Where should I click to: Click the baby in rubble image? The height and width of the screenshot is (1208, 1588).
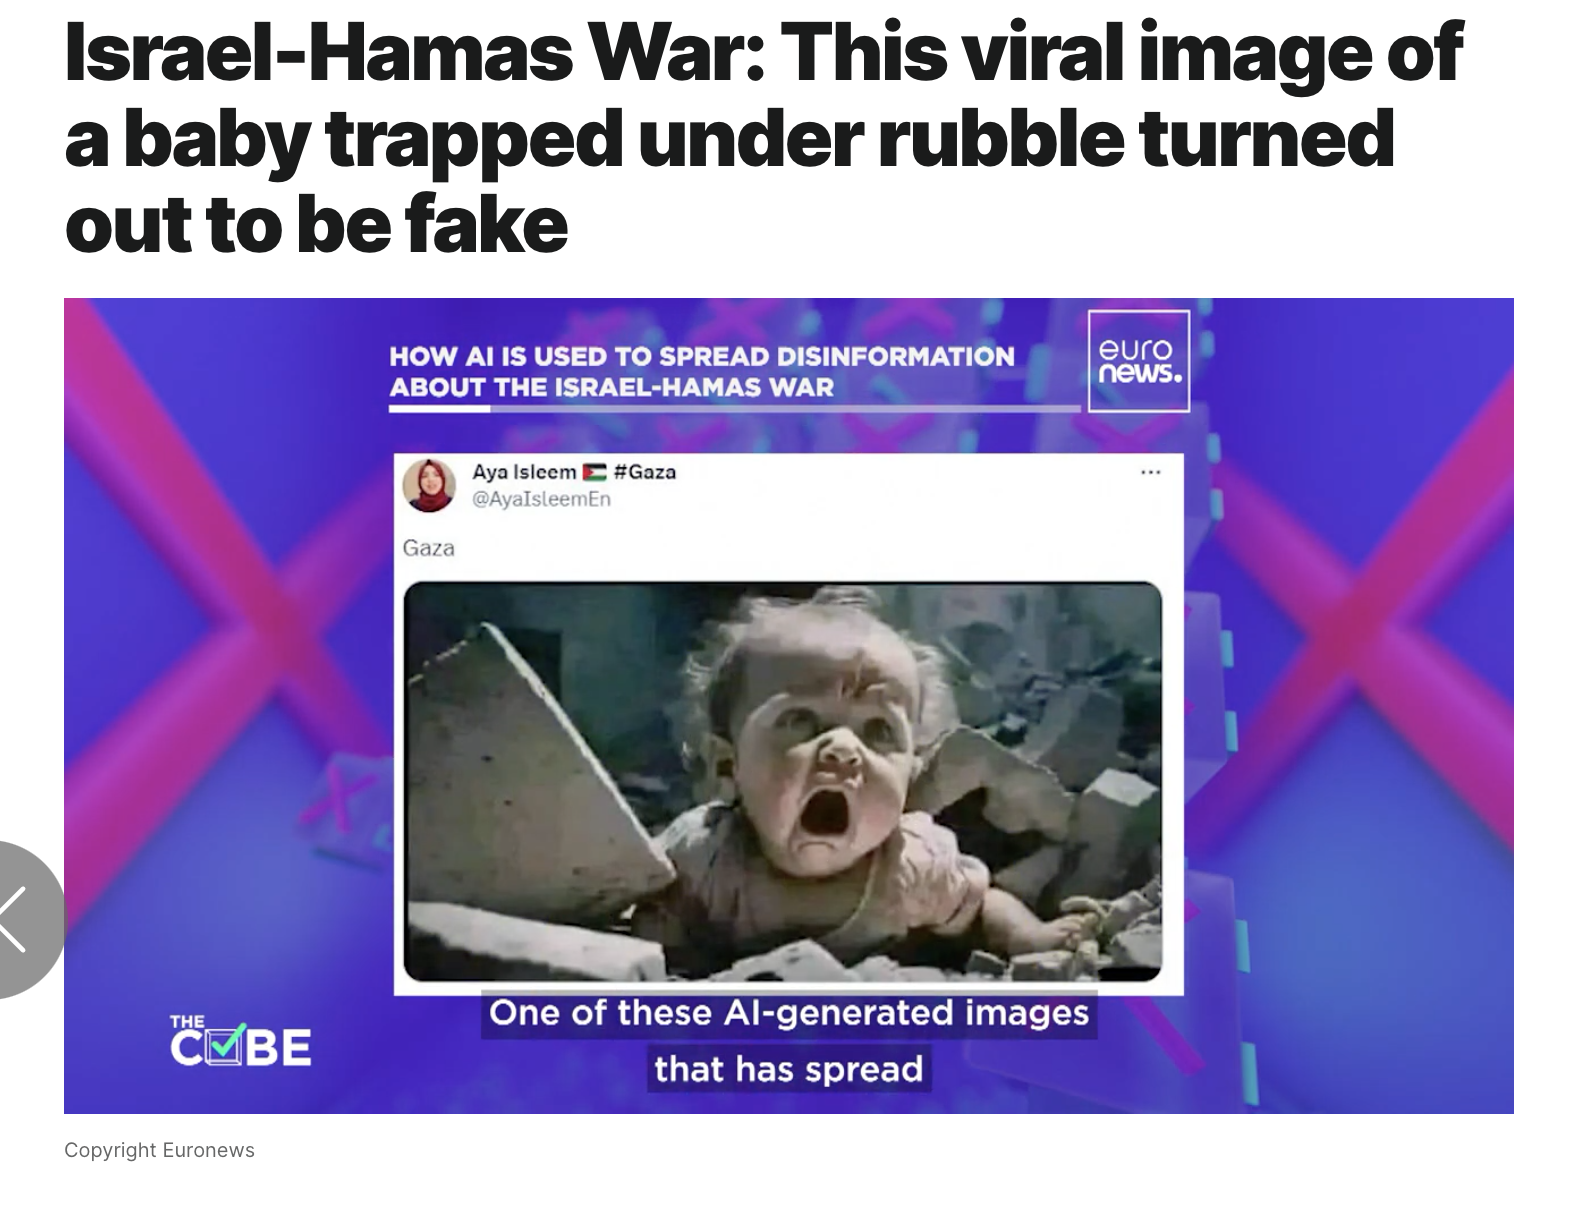coord(783,781)
